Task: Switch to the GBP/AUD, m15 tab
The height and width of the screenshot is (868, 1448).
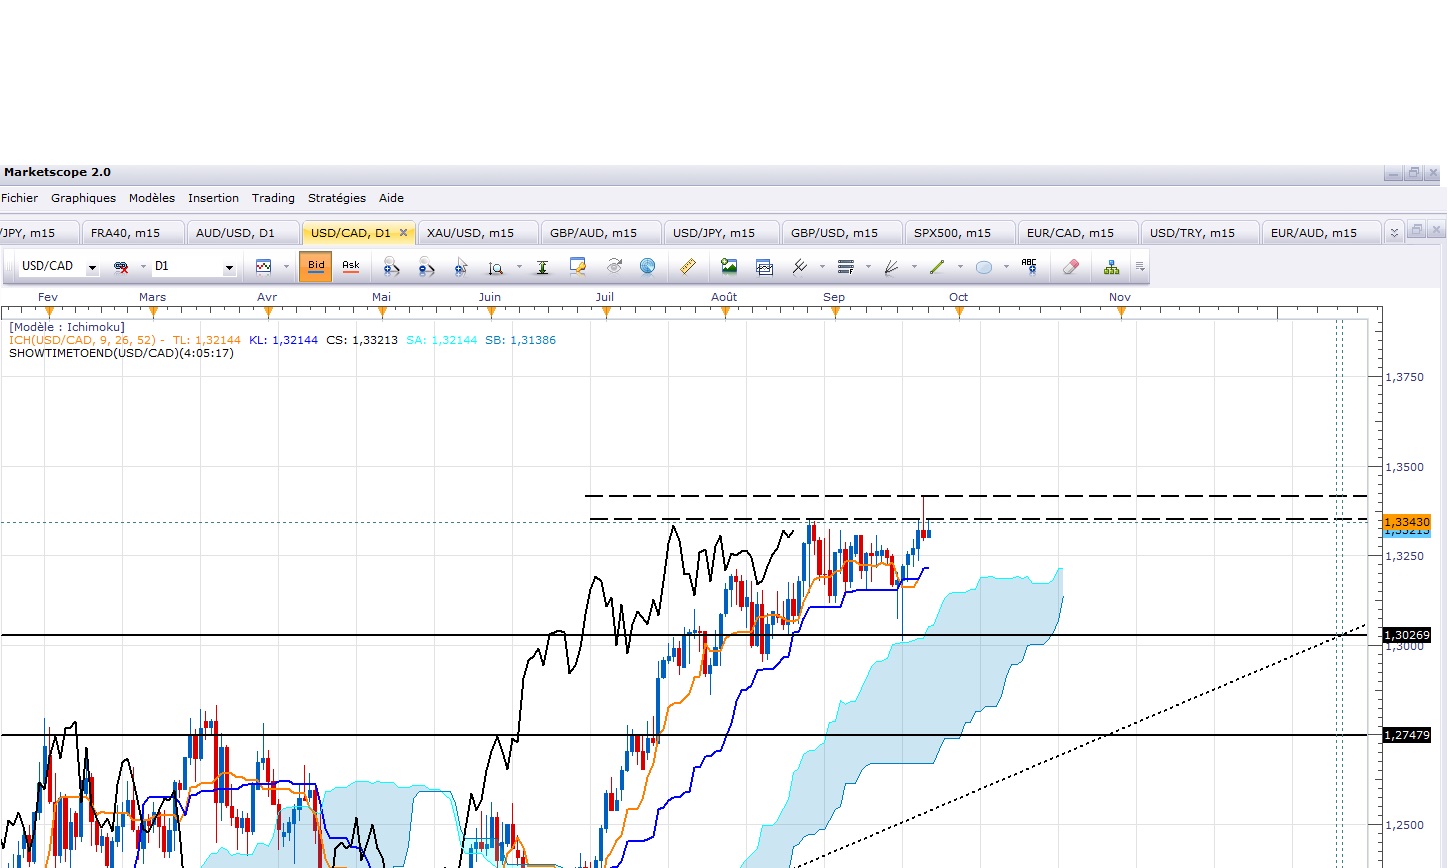Action: coord(600,233)
